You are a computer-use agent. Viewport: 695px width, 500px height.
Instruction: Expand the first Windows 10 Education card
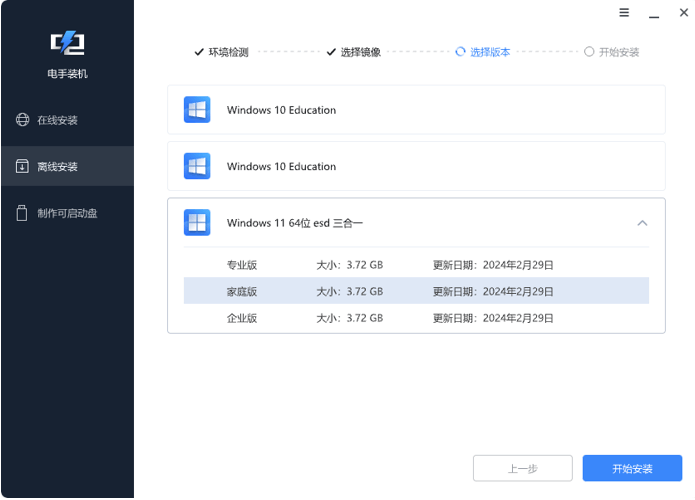click(x=416, y=109)
